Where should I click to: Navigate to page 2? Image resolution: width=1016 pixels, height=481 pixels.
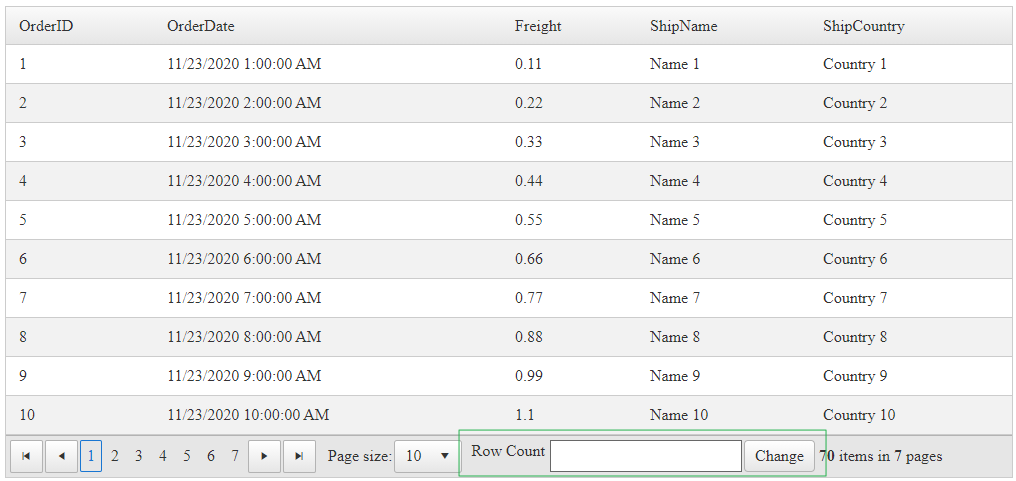point(115,456)
